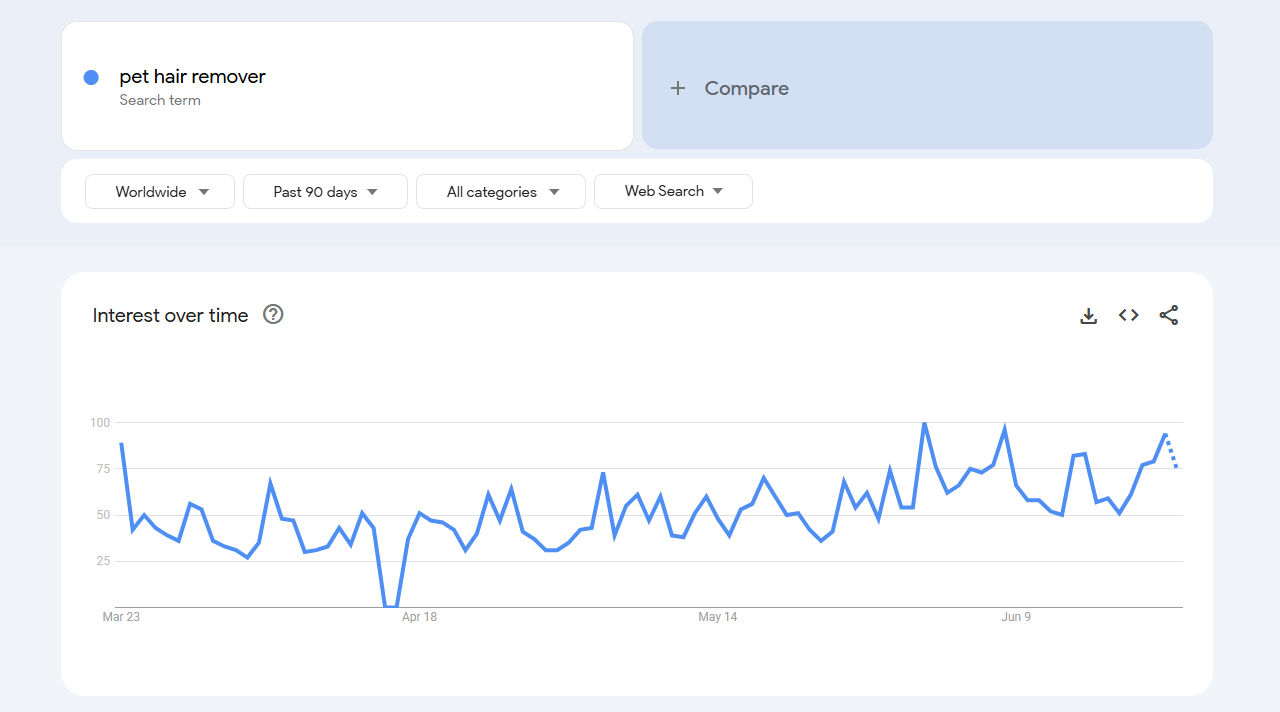Click the dotted forecast segment of the line
The height and width of the screenshot is (712, 1280).
point(1168,452)
